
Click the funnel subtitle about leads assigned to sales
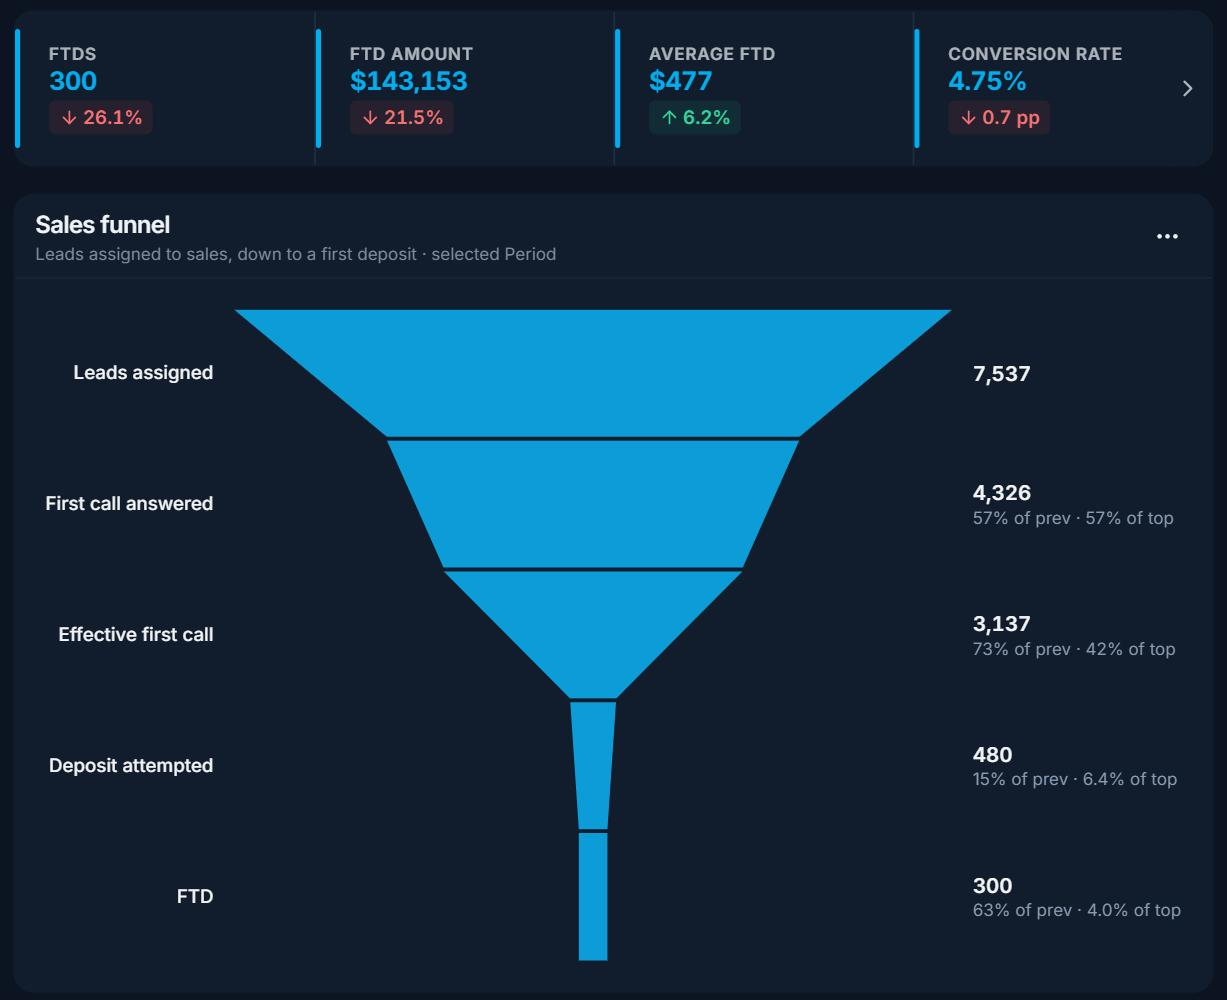(296, 254)
